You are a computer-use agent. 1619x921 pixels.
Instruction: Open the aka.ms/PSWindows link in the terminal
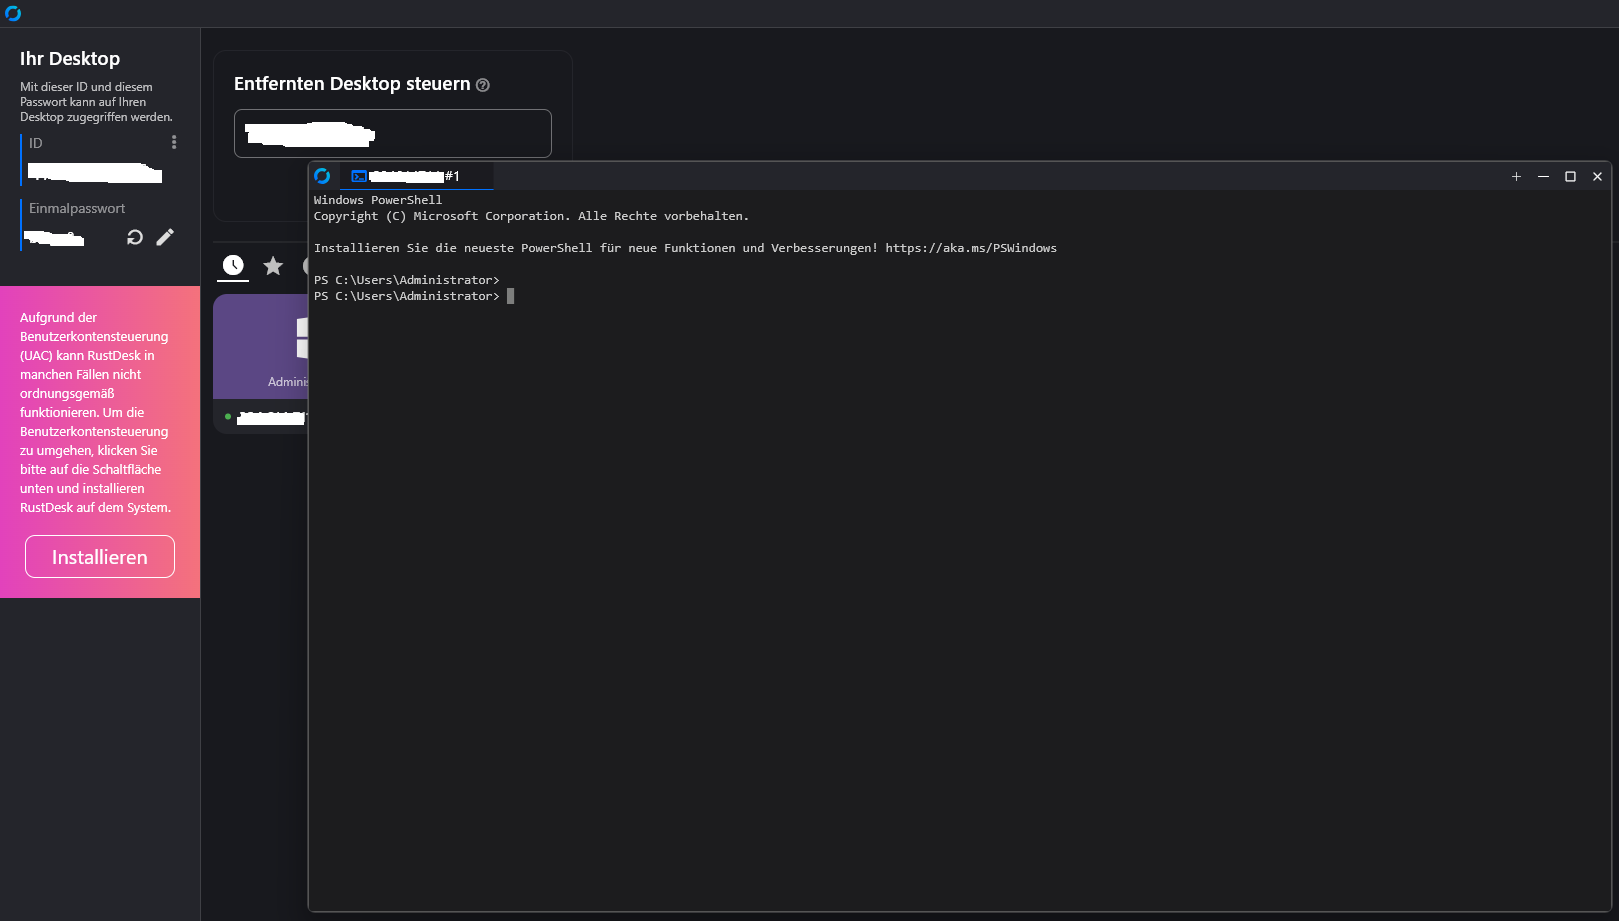coord(970,248)
